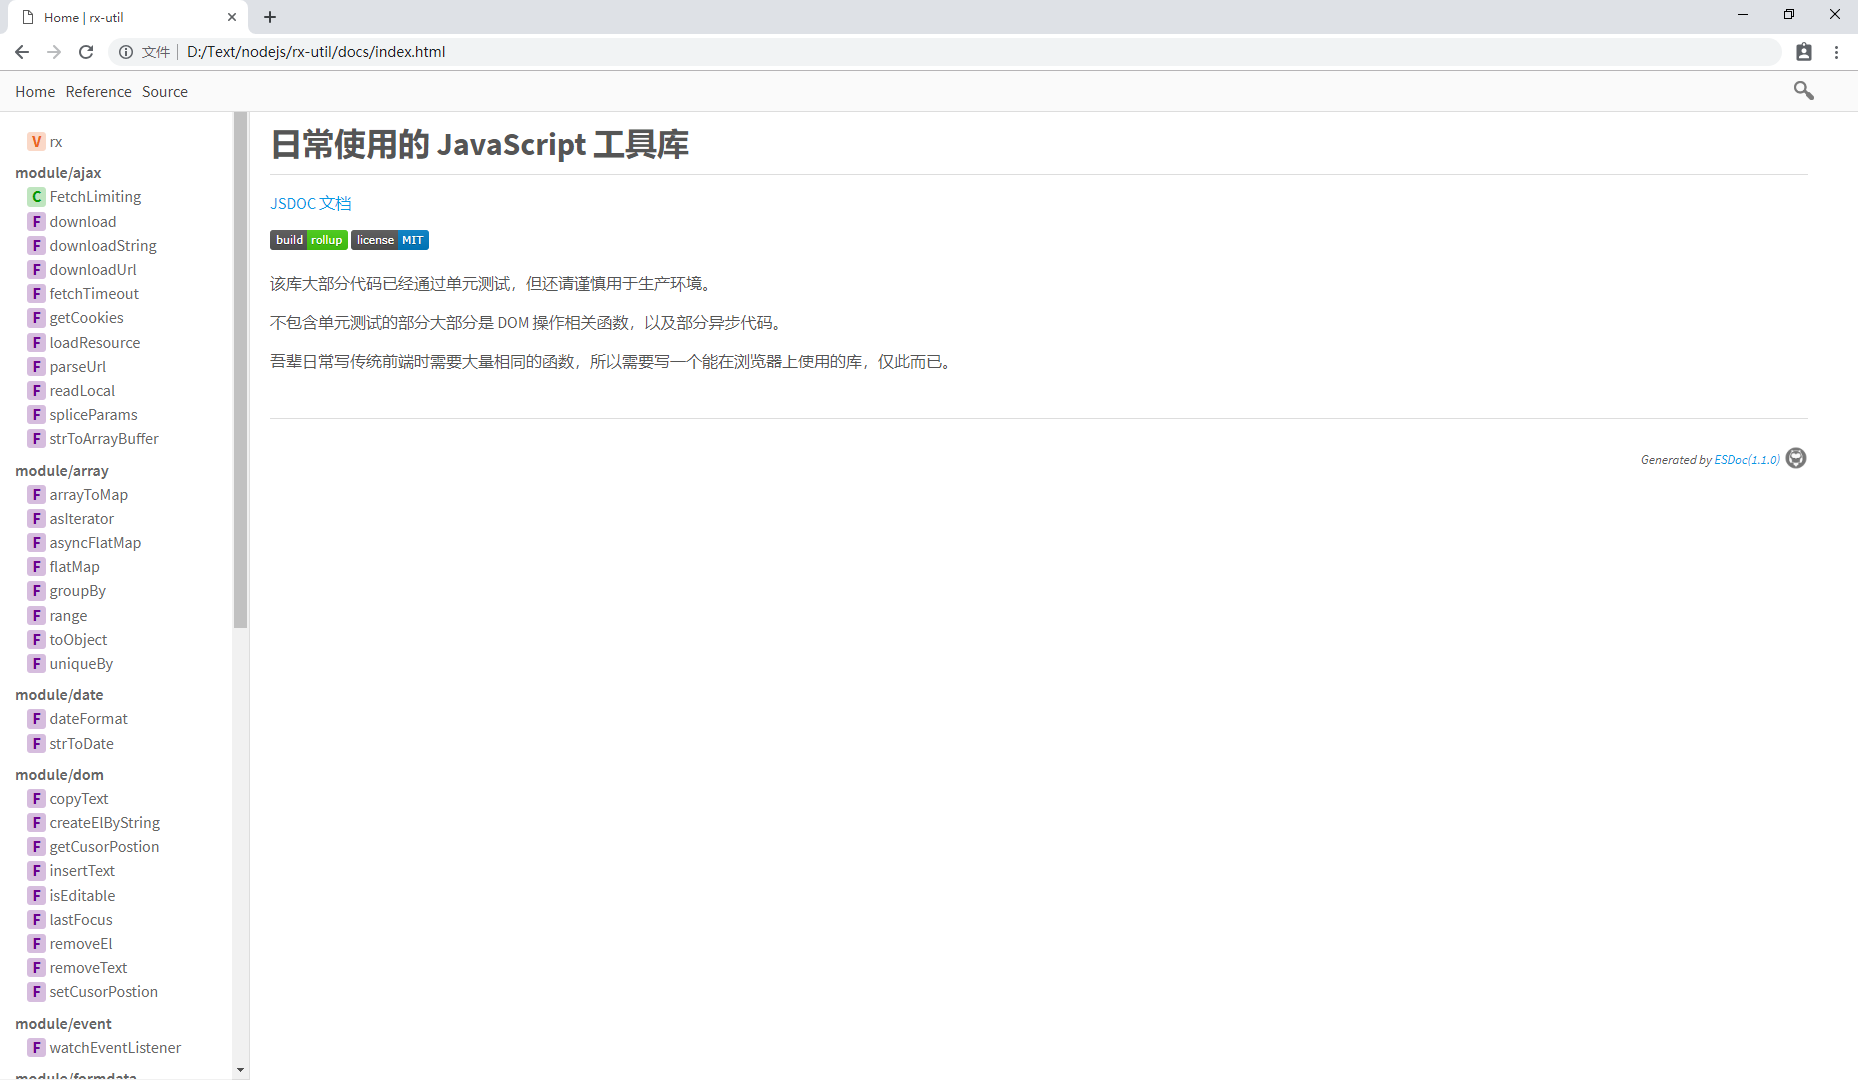1858x1080 pixels.
Task: Open the lastFocus function link
Action: click(x=81, y=920)
